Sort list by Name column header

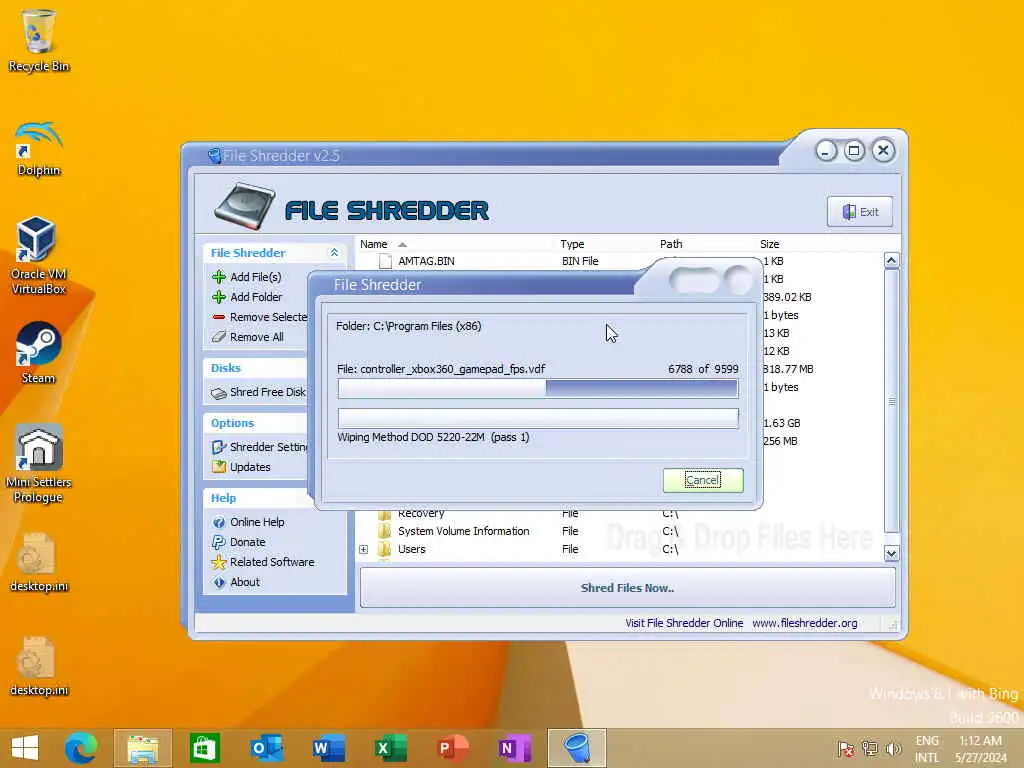[374, 244]
